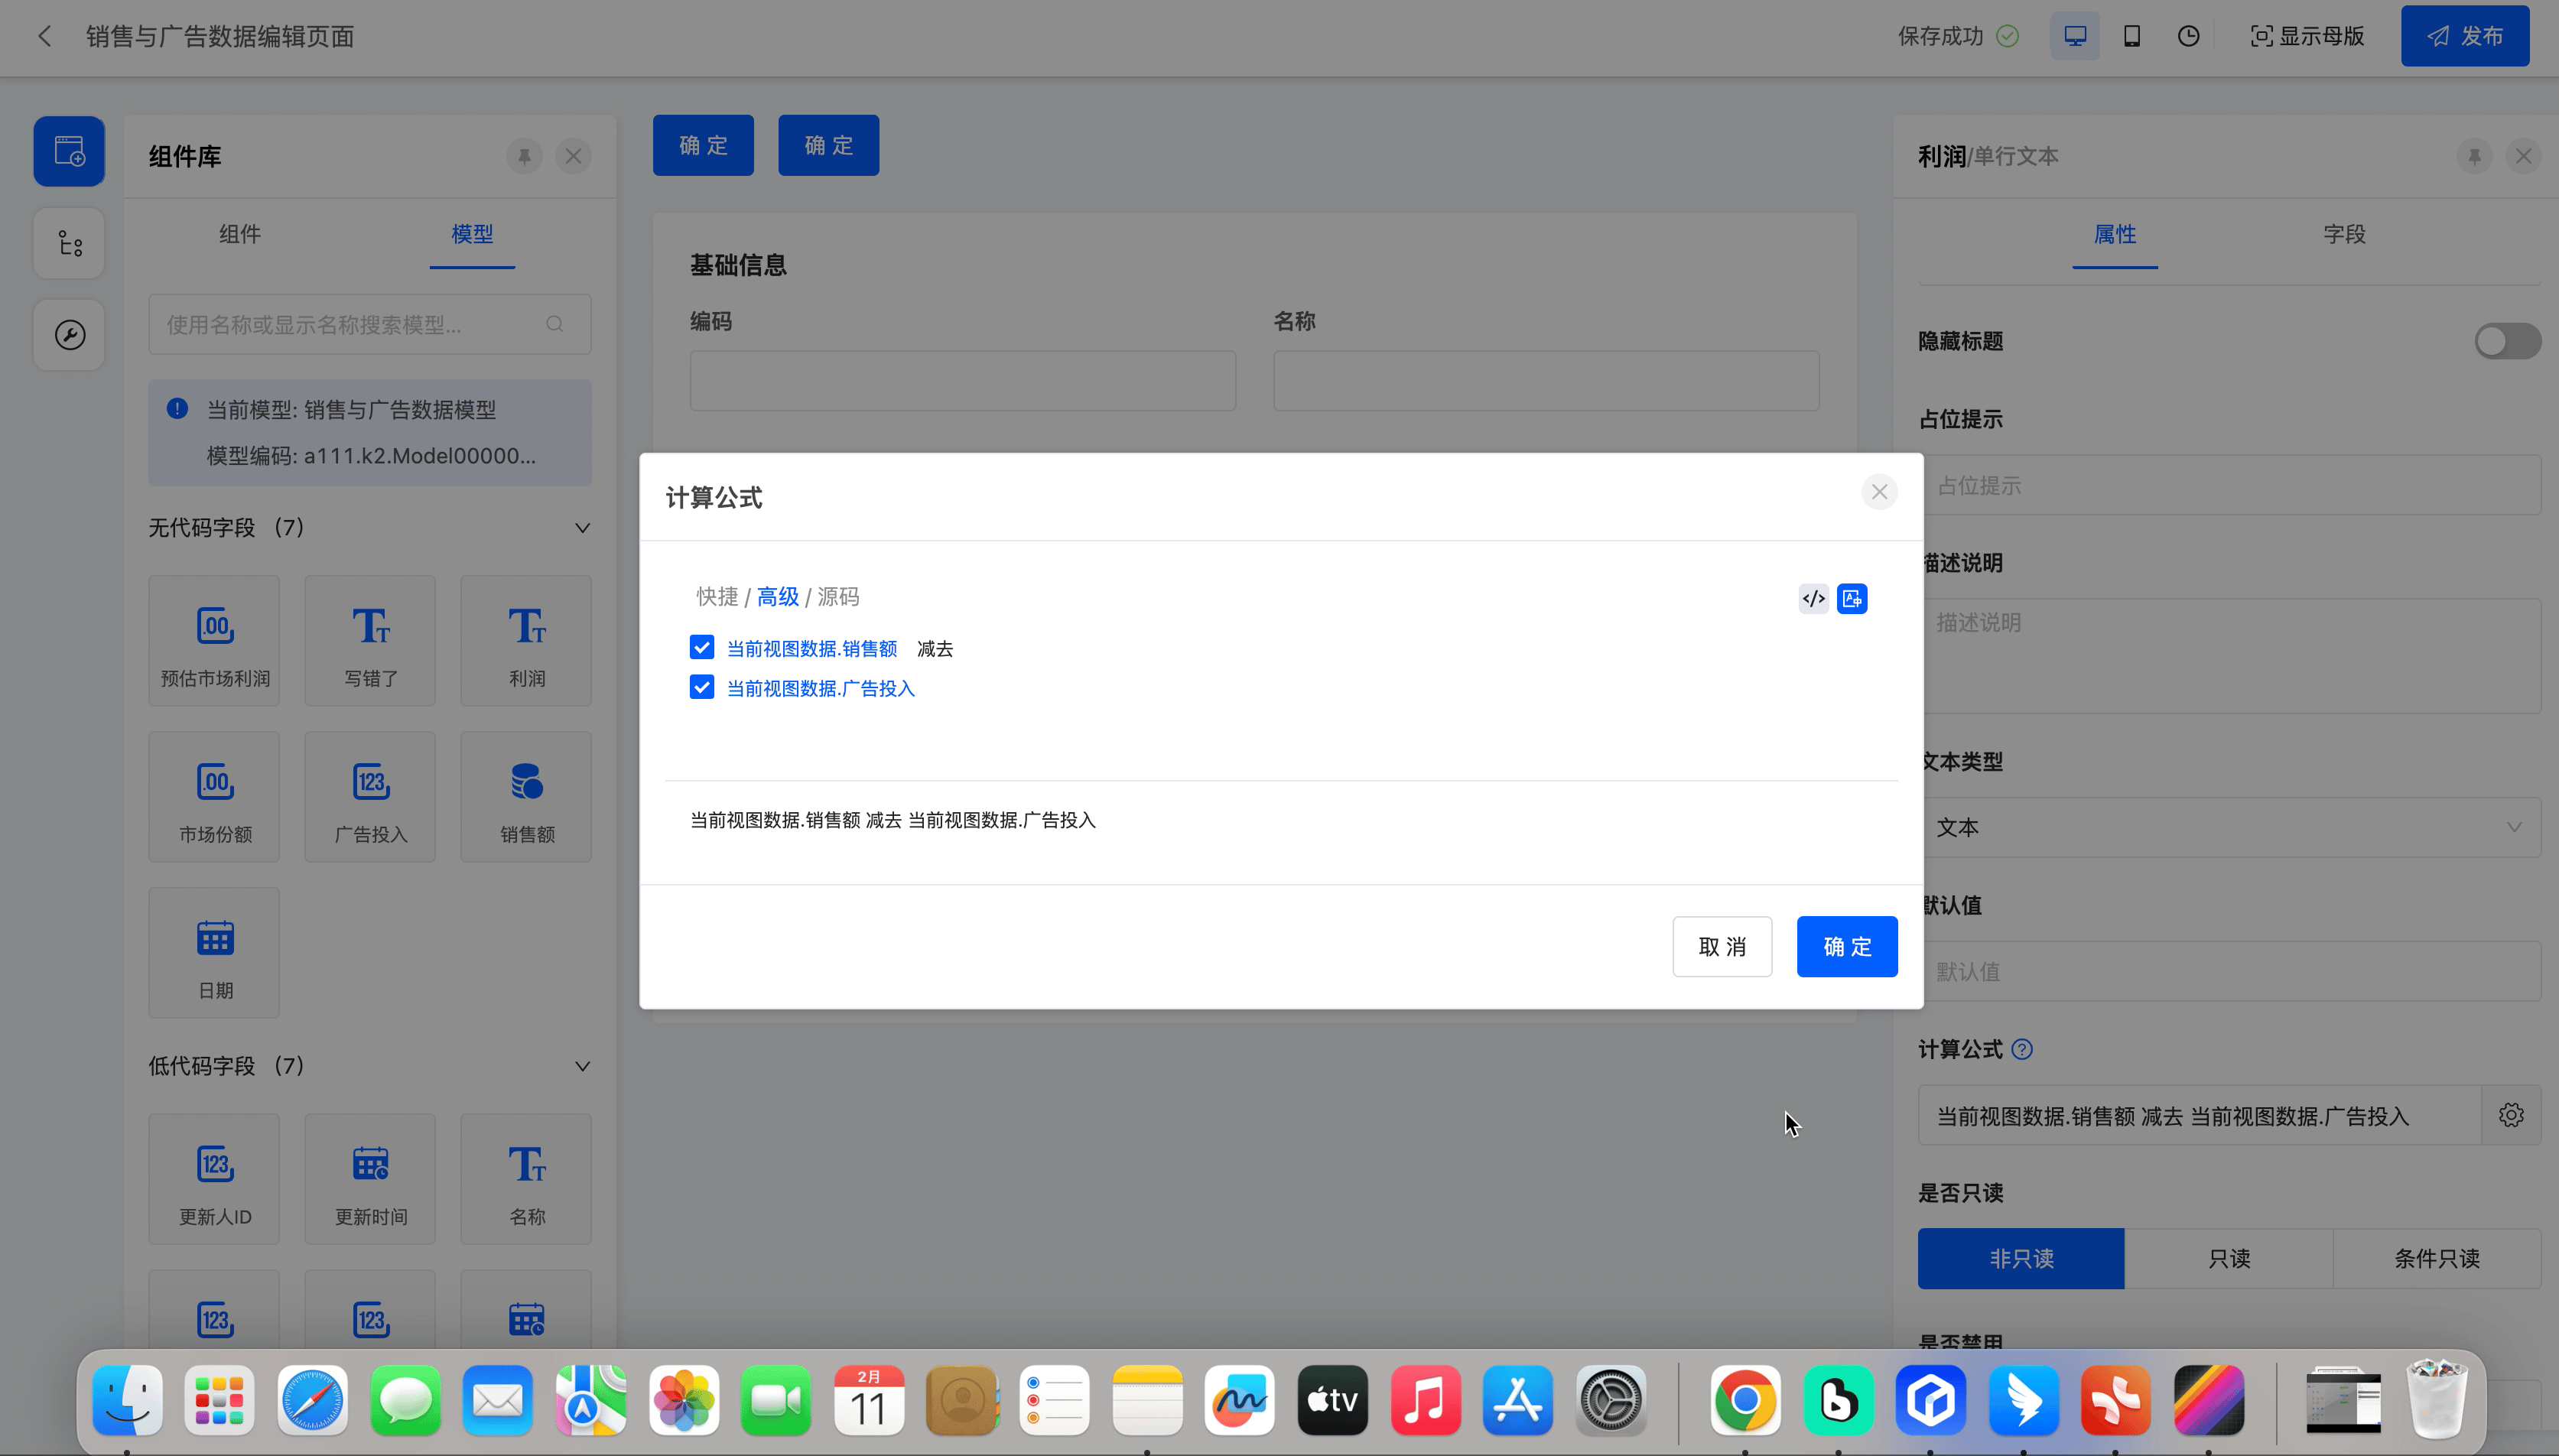Open the history clock icon in top bar
This screenshot has width=2559, height=1456.
(2189, 36)
